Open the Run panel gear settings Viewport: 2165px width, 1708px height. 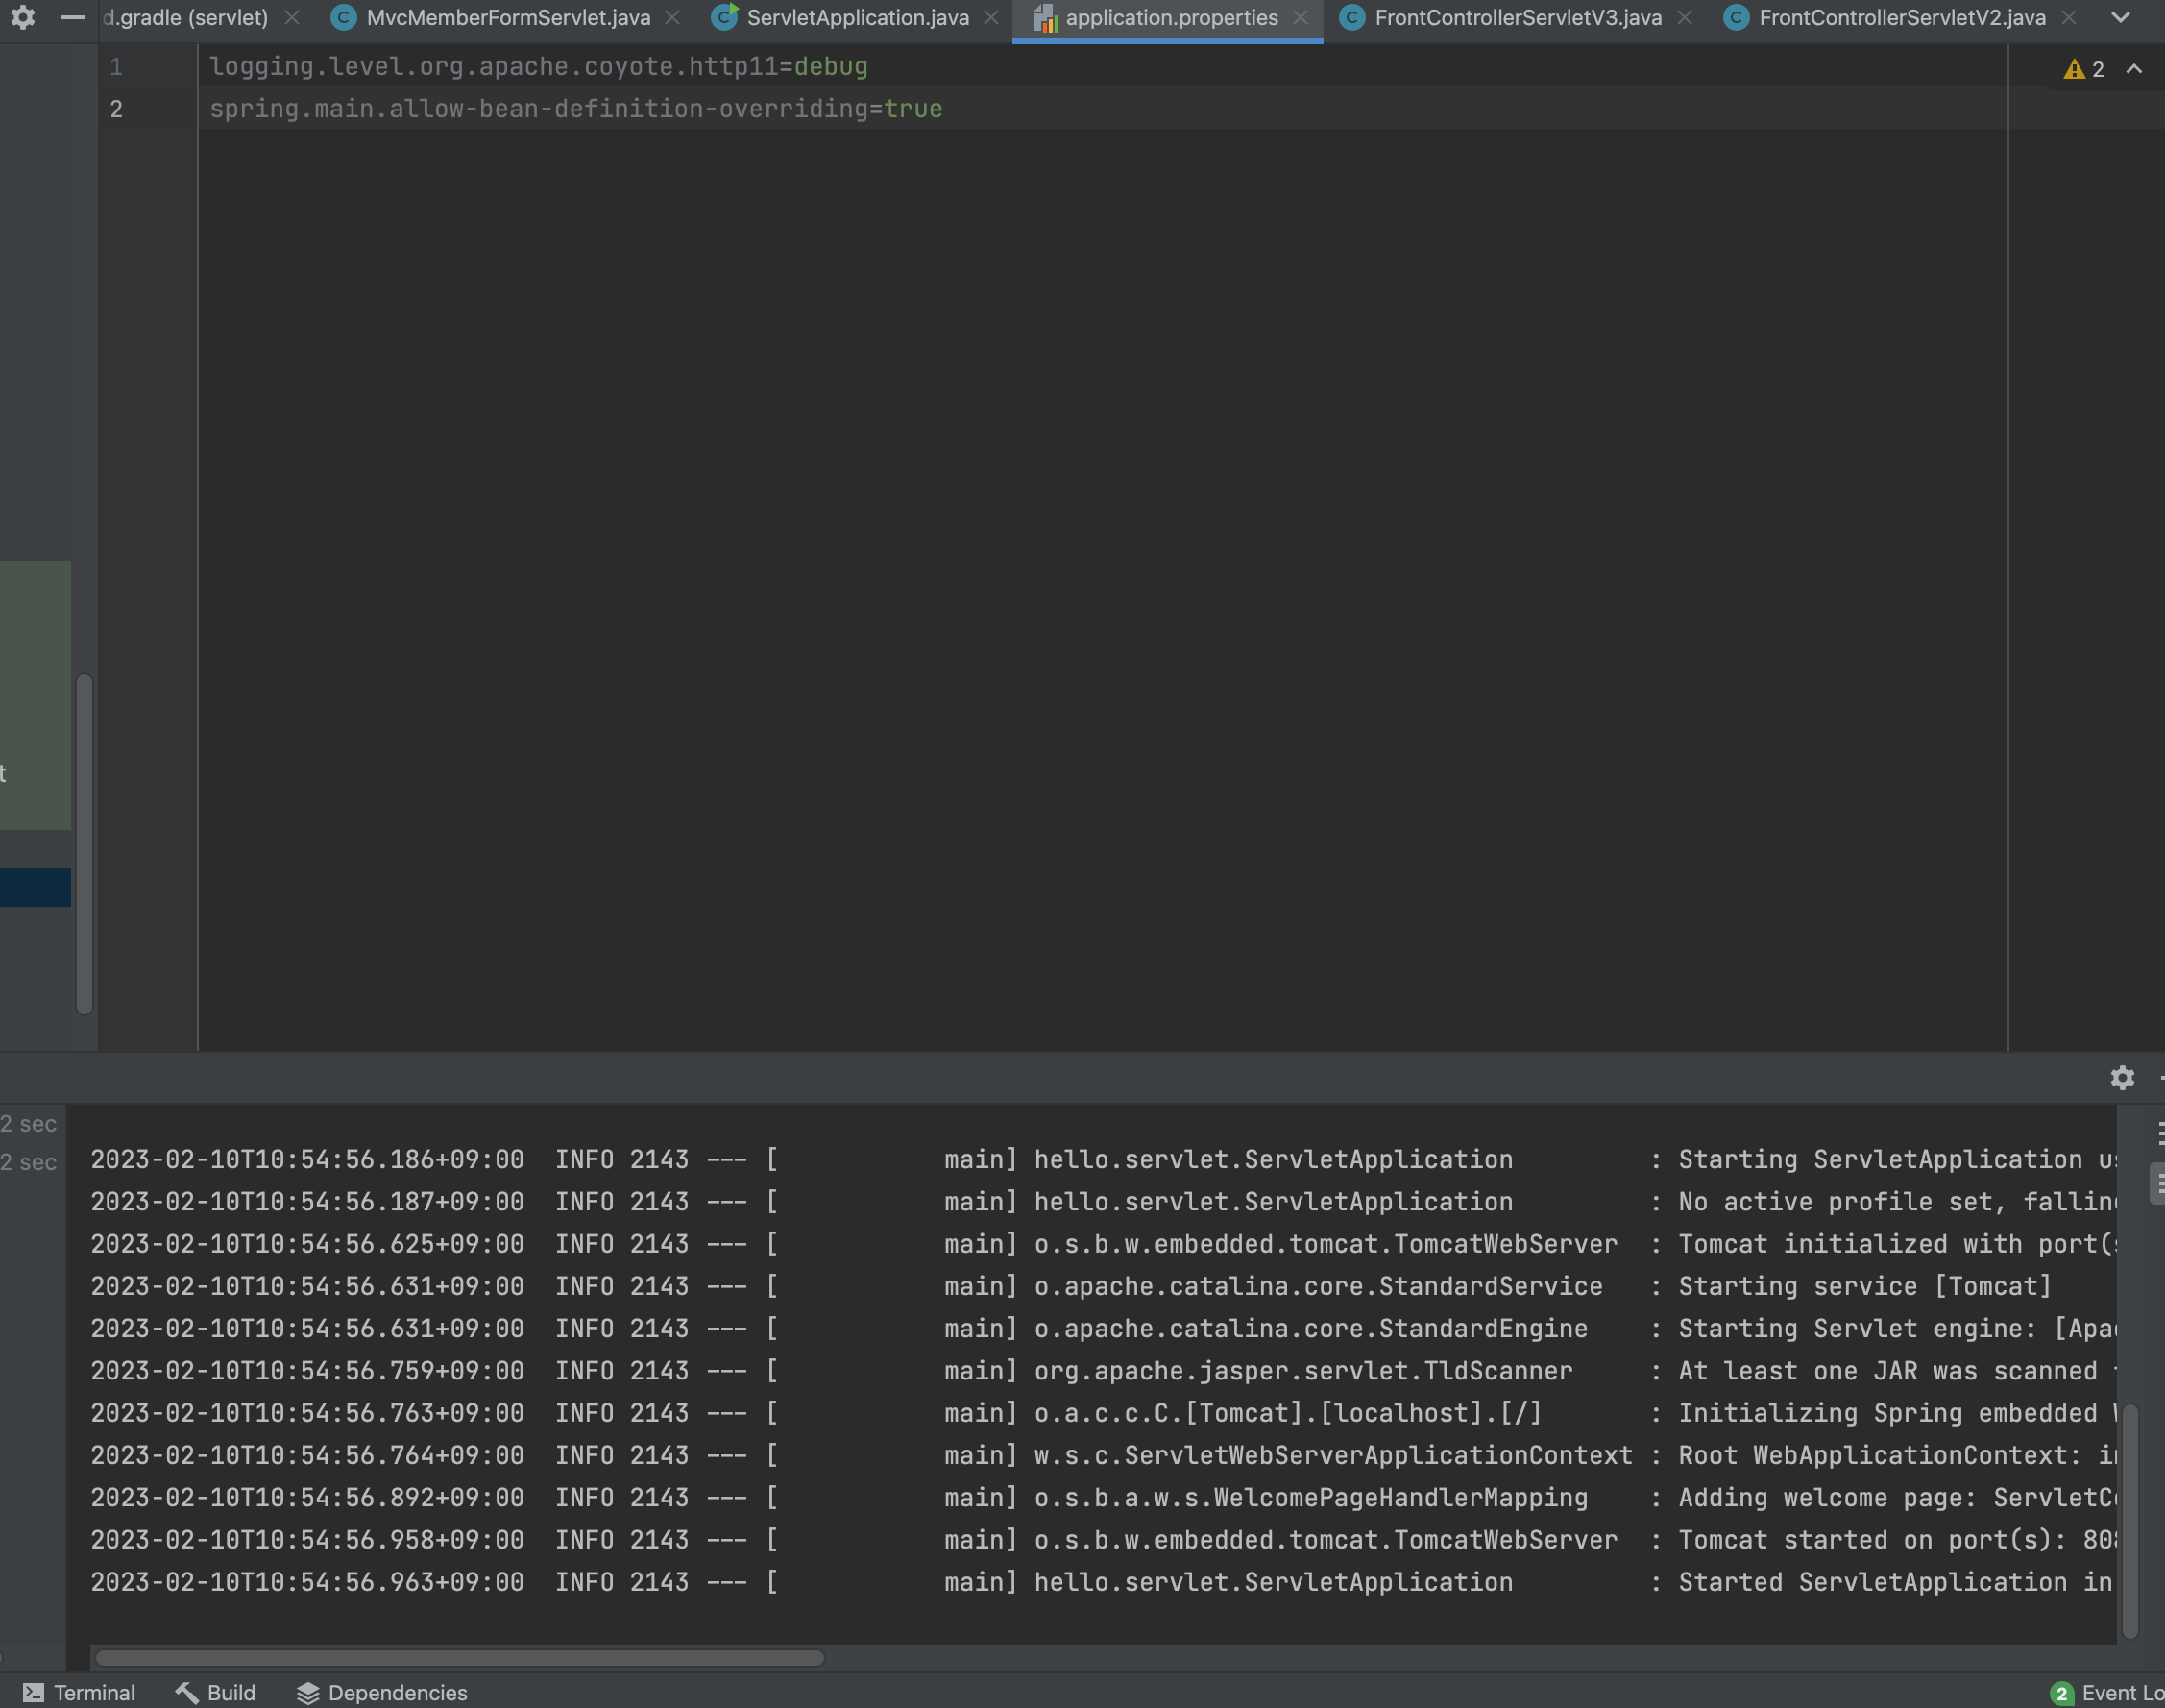pyautogui.click(x=2122, y=1077)
